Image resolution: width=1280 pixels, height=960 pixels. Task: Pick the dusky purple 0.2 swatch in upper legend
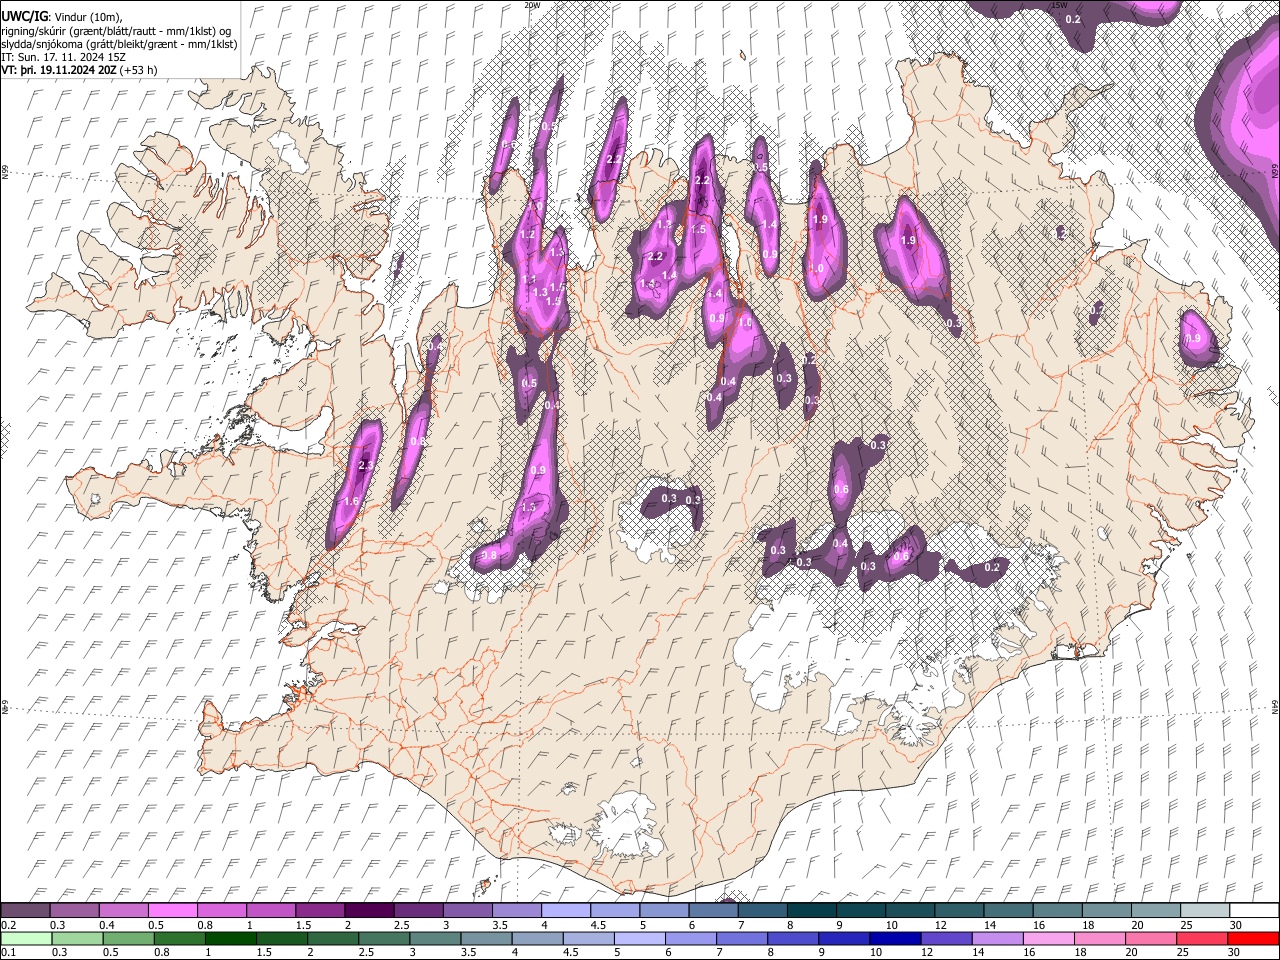pyautogui.click(x=25, y=910)
